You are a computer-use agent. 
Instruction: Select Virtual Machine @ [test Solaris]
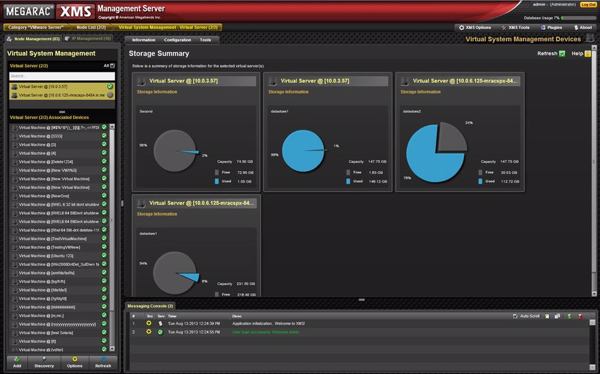click(x=59, y=333)
